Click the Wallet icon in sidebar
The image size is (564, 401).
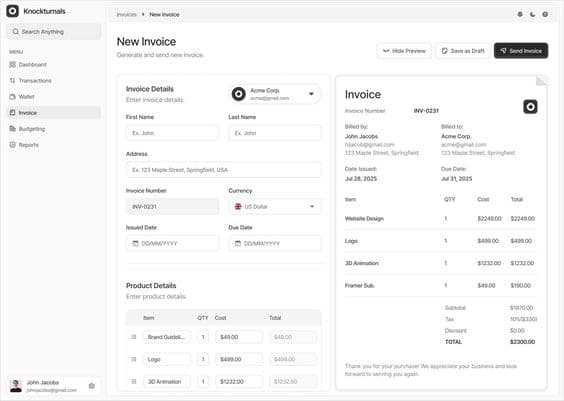point(13,97)
